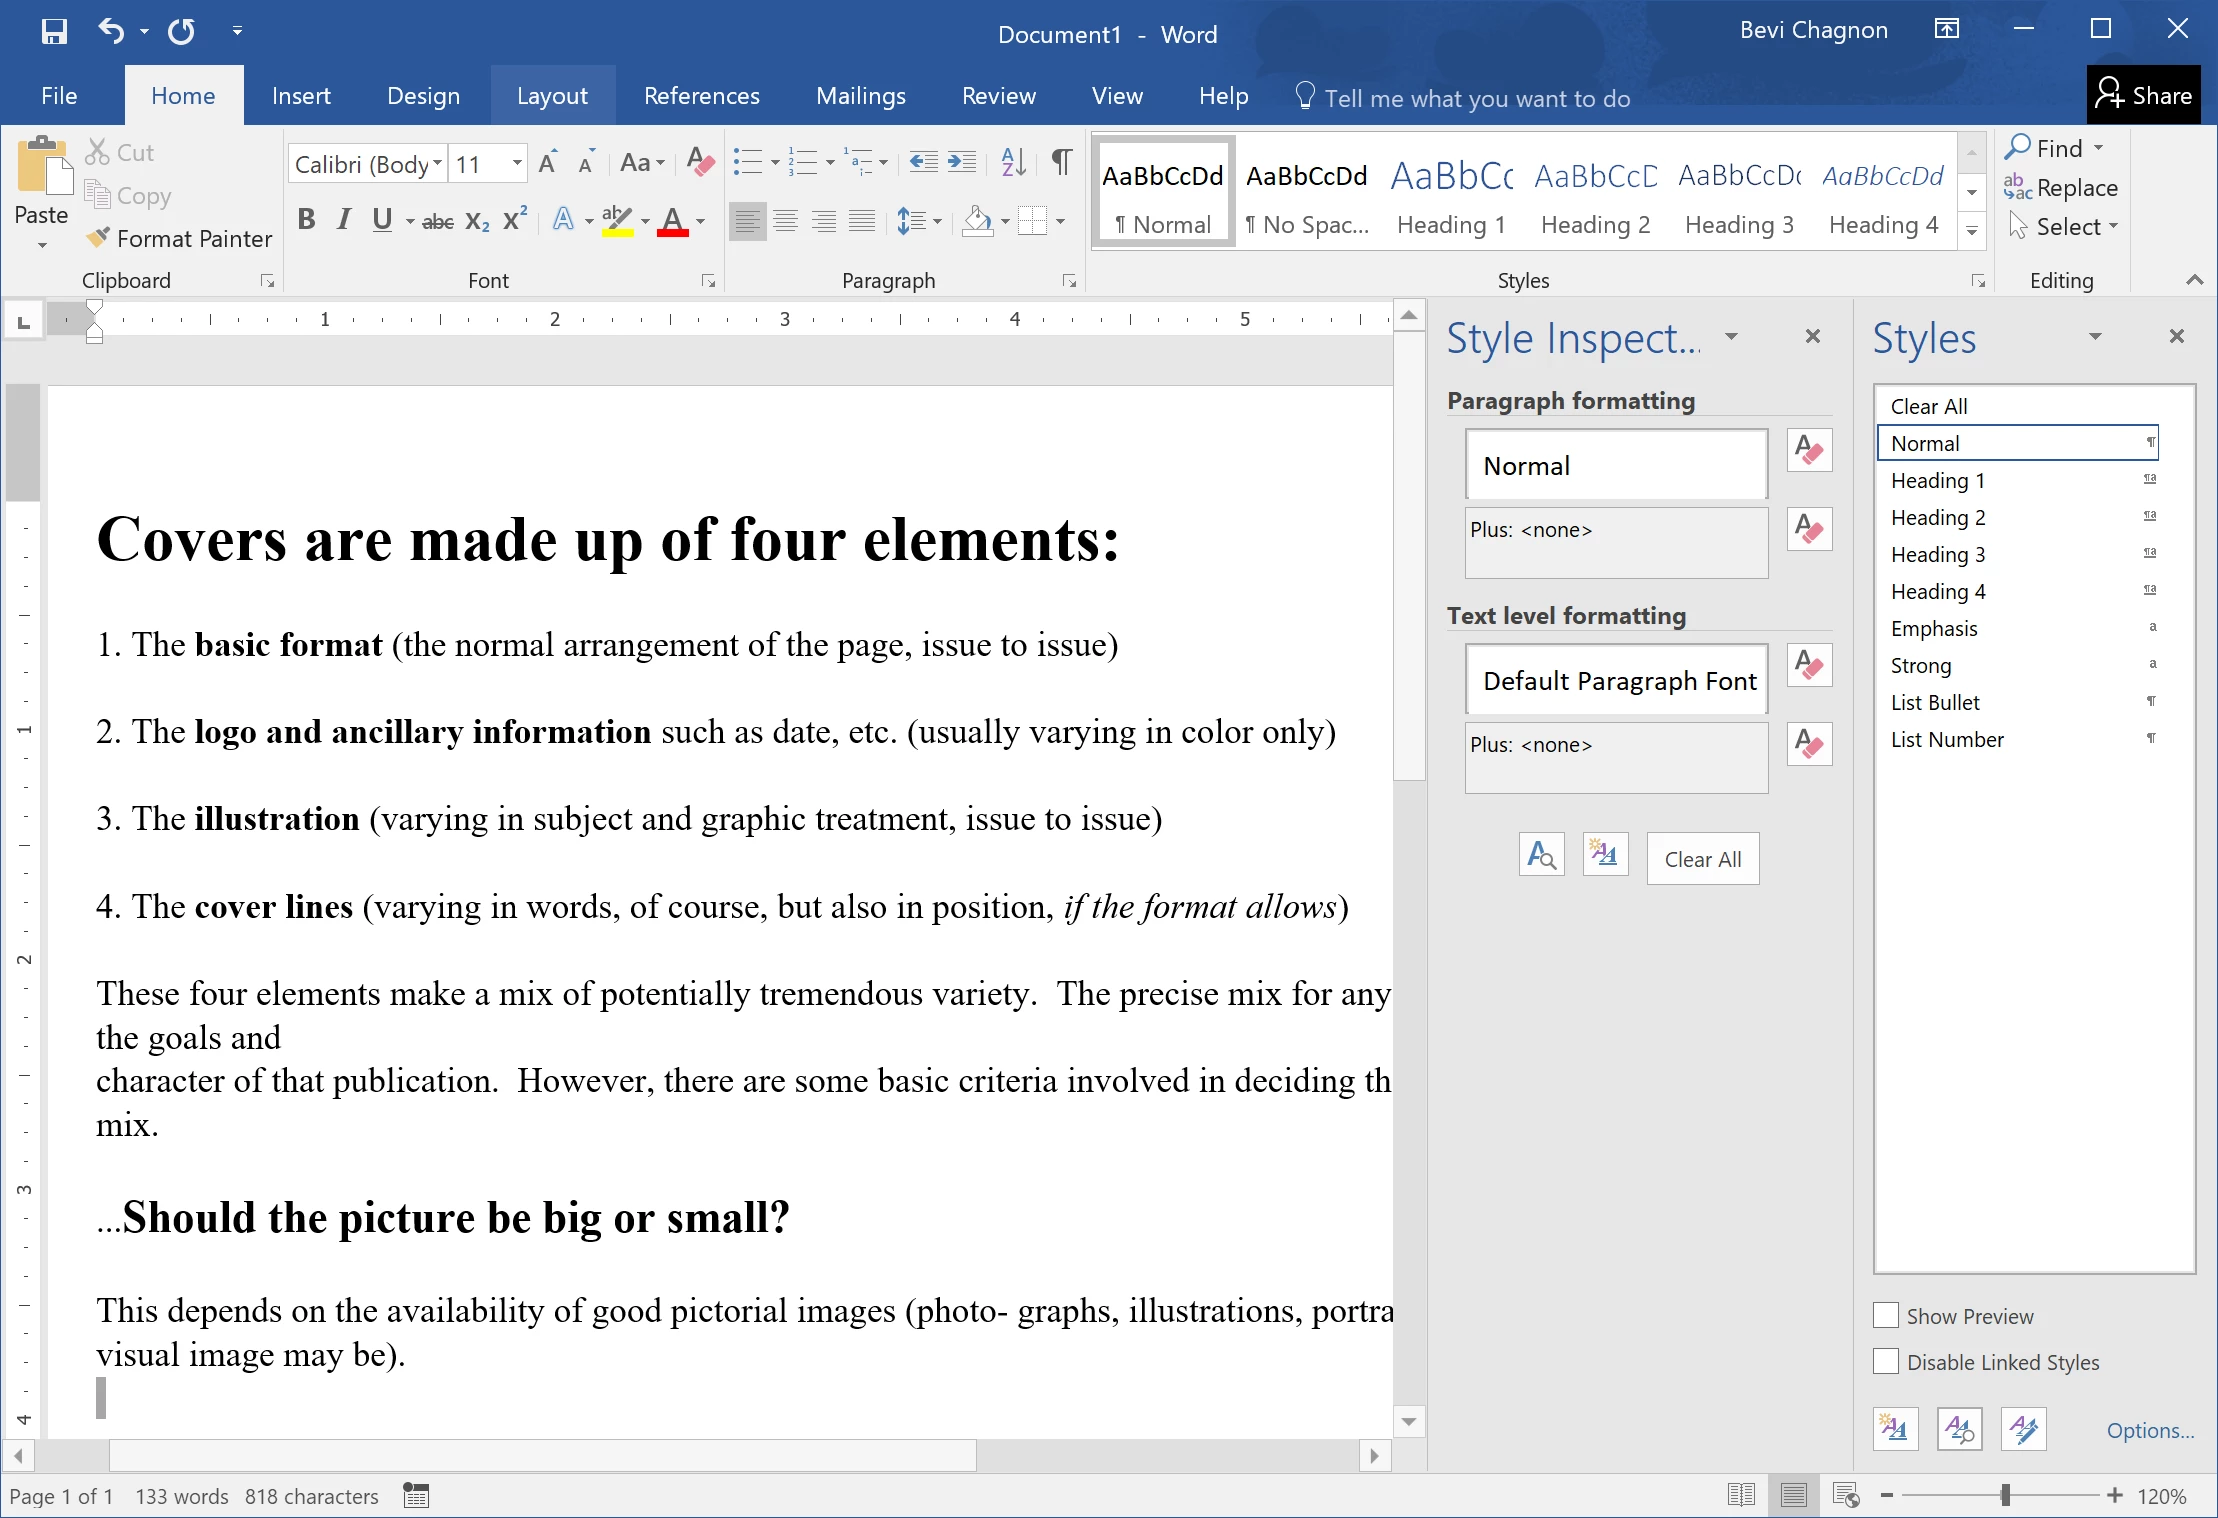Viewport: 2218px width, 1518px height.
Task: Switch to the References tab
Action: click(701, 96)
